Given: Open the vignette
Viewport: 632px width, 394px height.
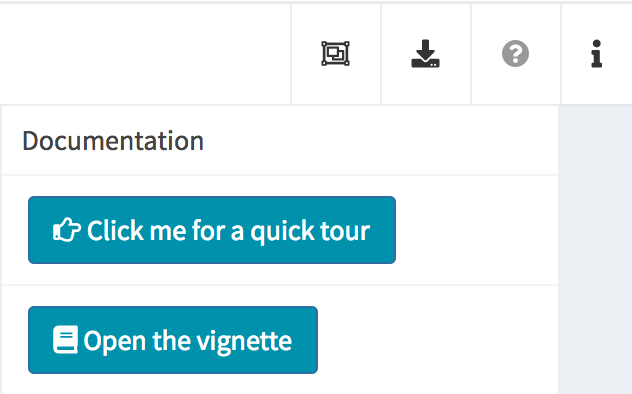Looking at the screenshot, I should click(x=173, y=340).
